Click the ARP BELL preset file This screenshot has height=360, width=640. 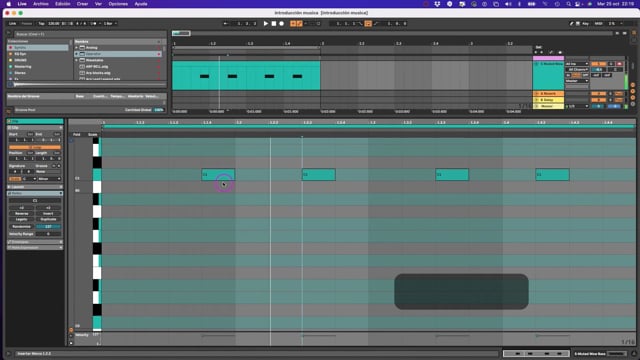97,67
